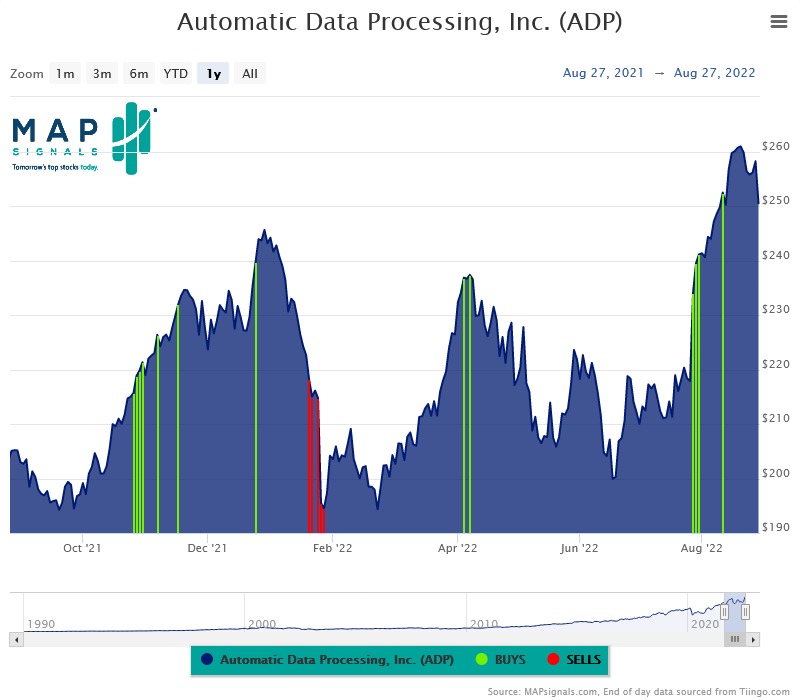Click the right navigator handle
Screen dimensions: 800x700
pos(746,611)
